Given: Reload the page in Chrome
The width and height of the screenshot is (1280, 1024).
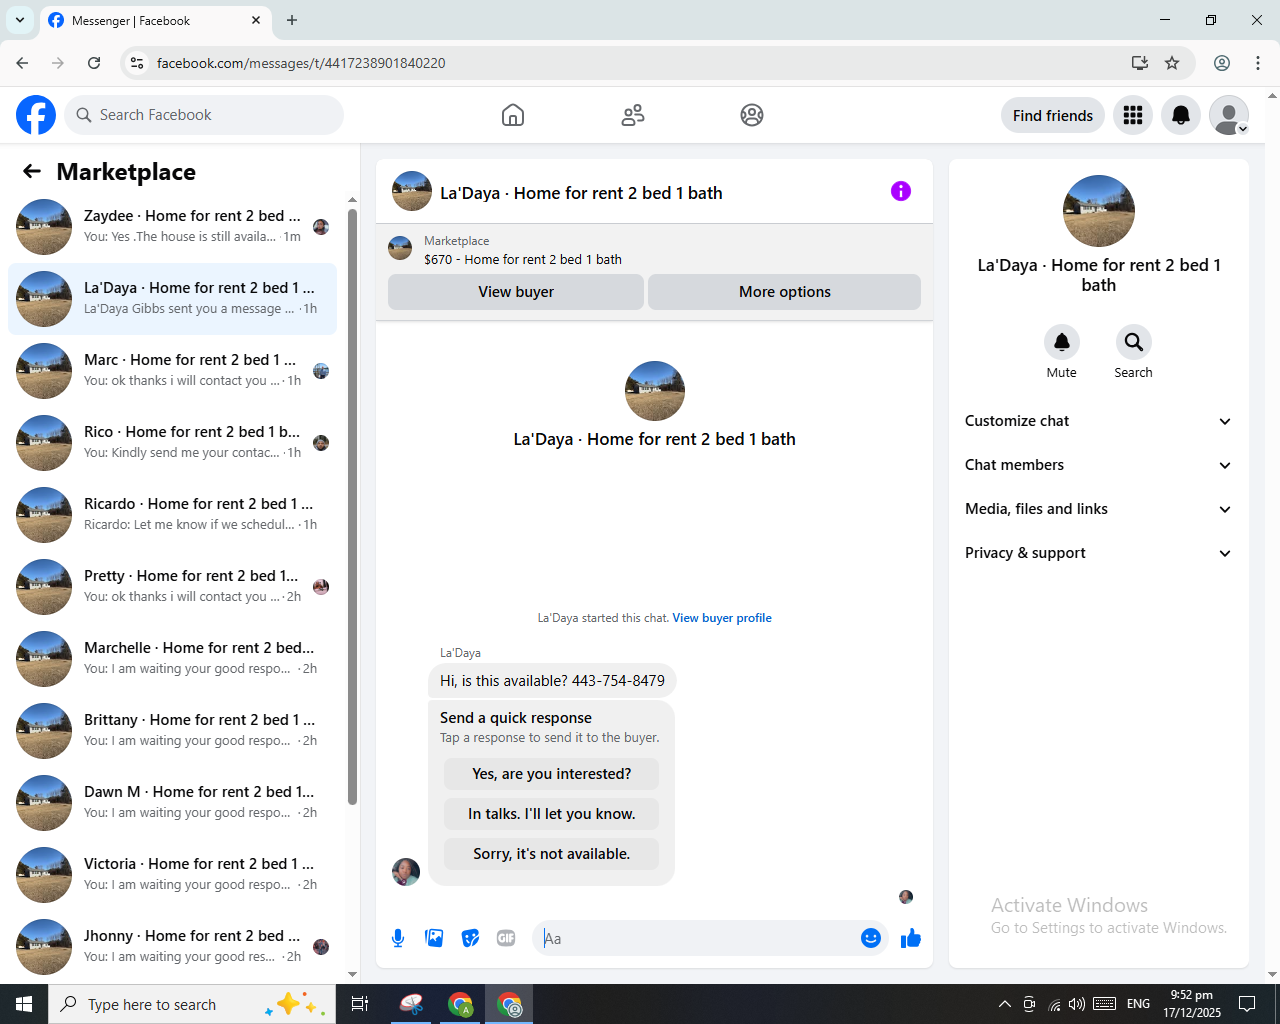Looking at the screenshot, I should (94, 63).
